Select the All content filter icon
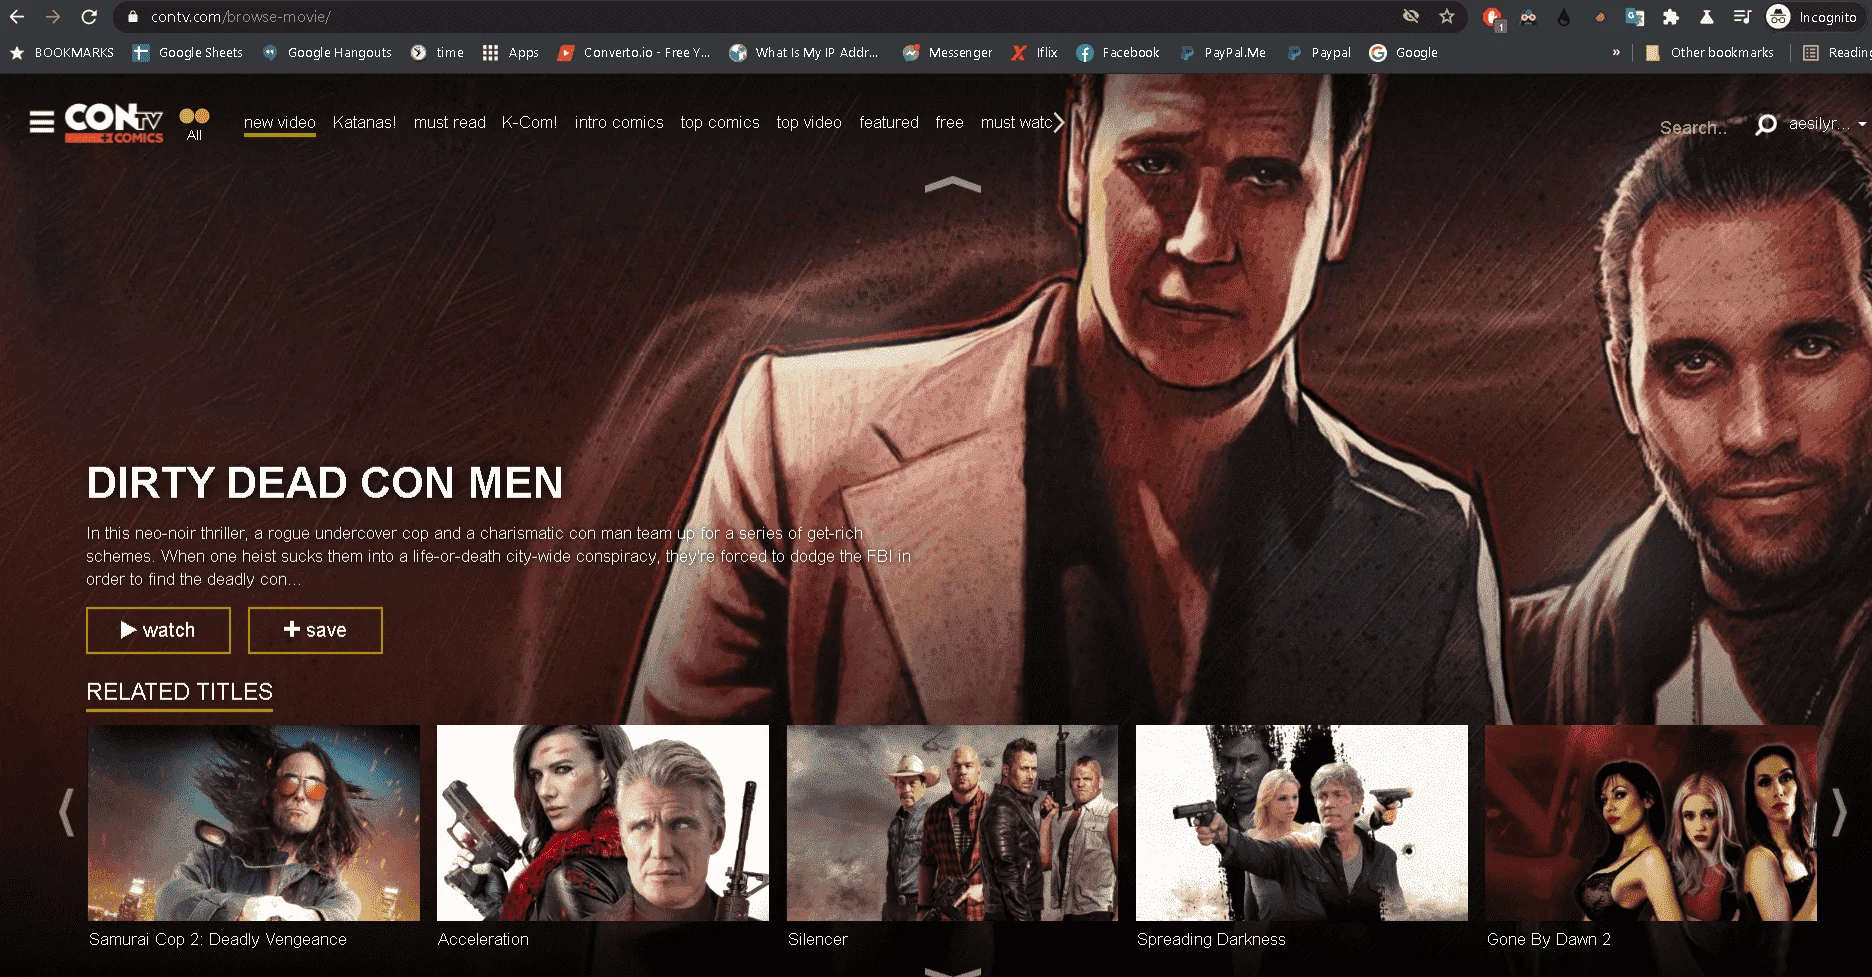 (194, 124)
